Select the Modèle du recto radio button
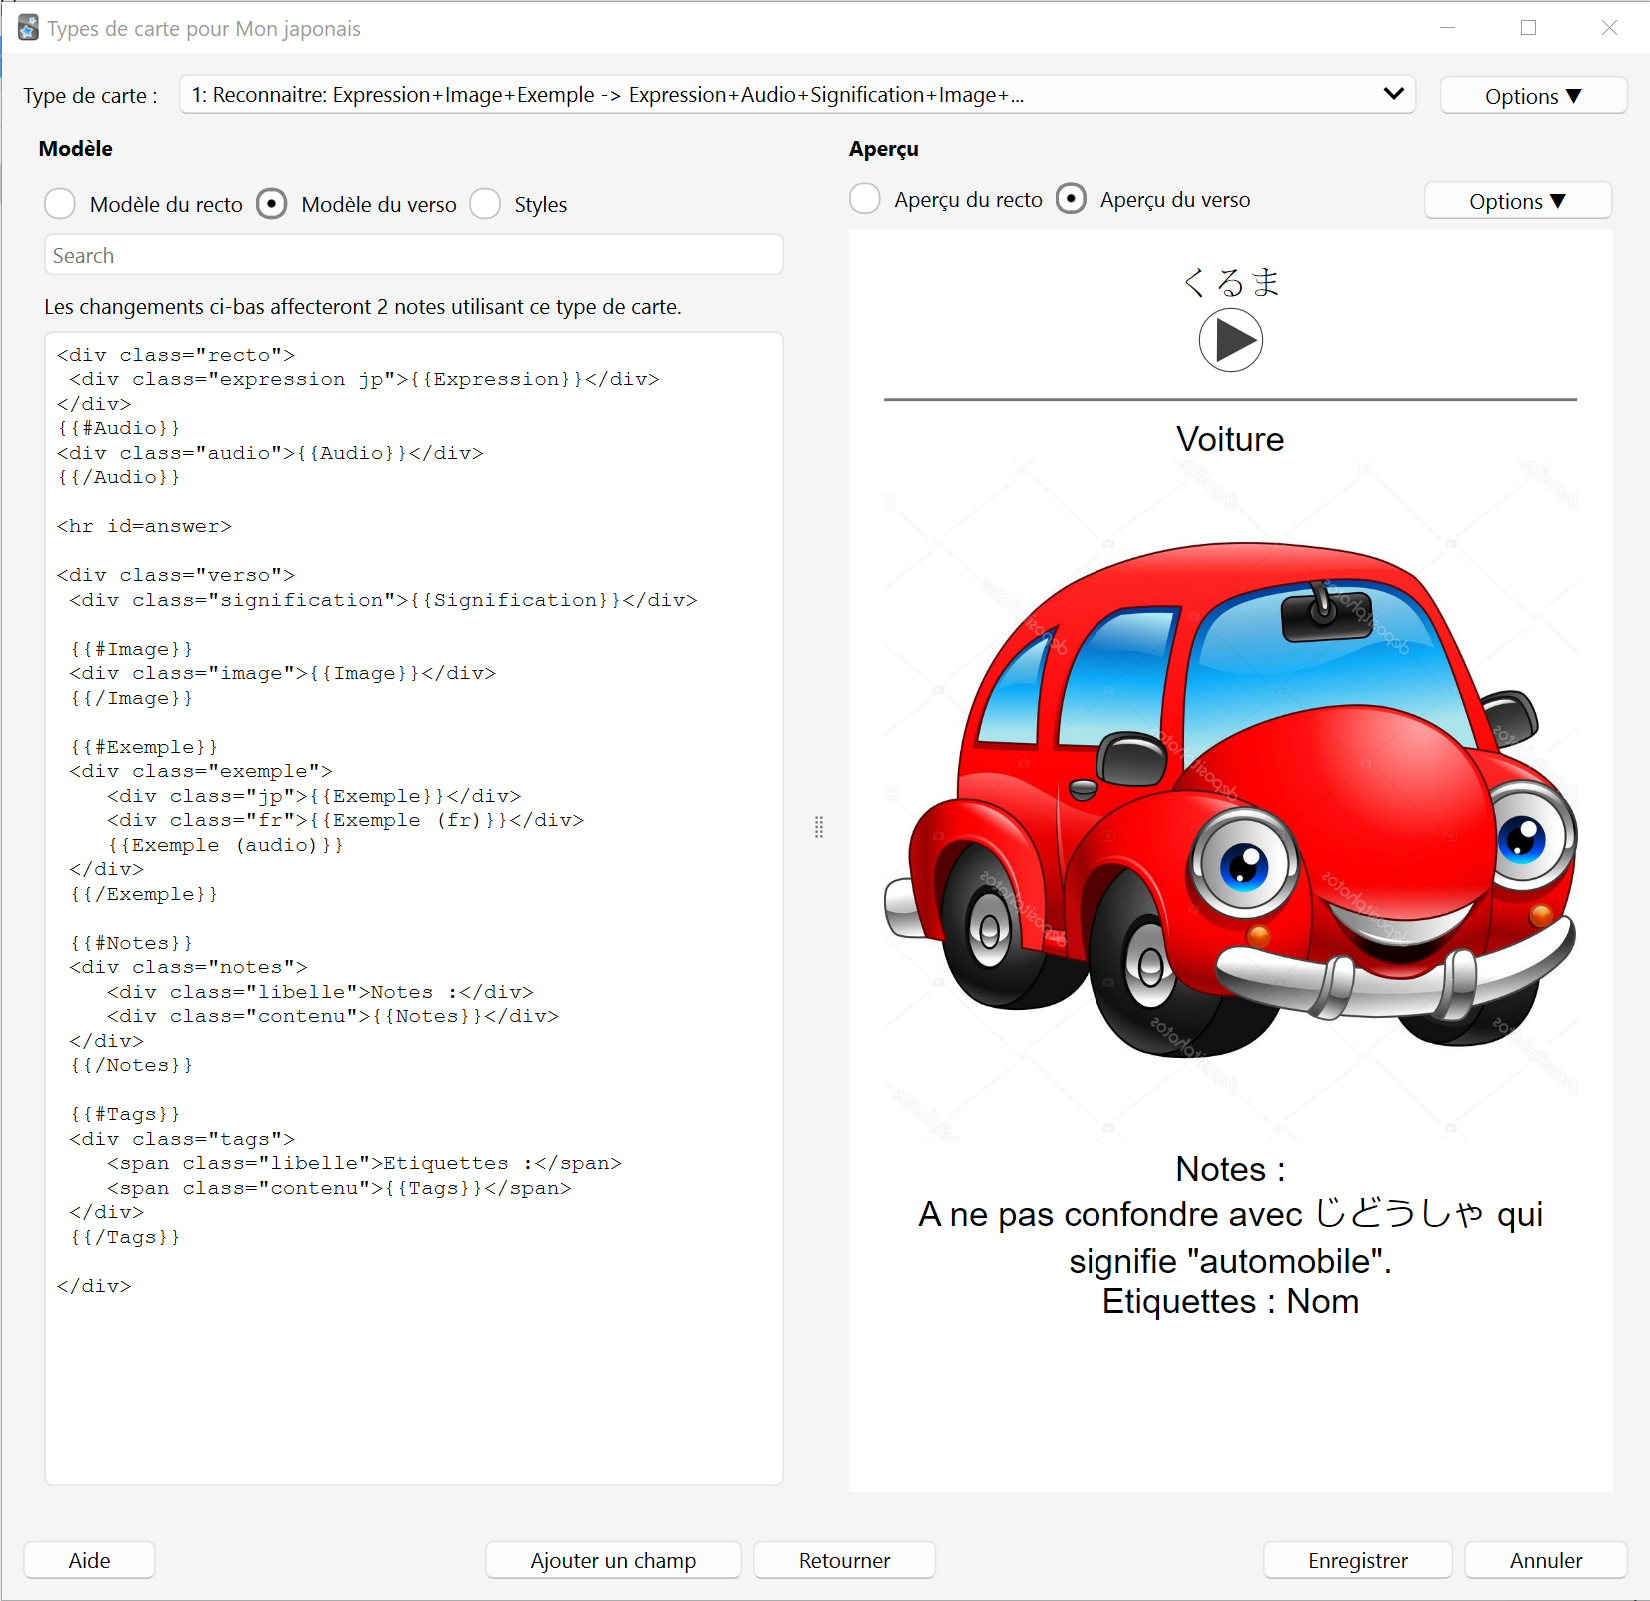Screen dimensions: 1650x1601 click(60, 204)
